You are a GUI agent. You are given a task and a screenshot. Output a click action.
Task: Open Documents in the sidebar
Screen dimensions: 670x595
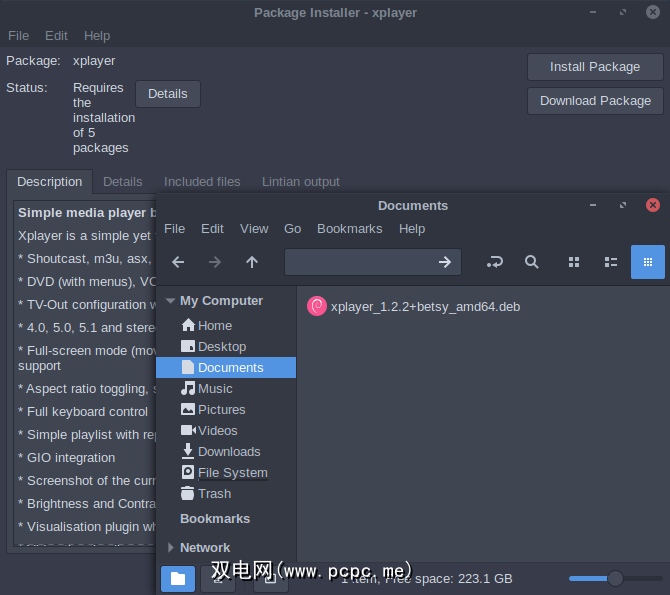[x=226, y=368]
